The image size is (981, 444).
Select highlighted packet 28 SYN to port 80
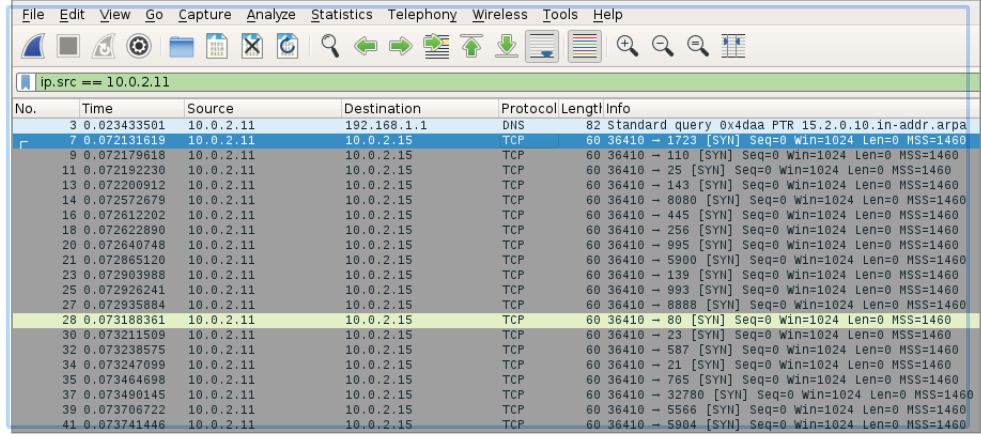(496, 320)
